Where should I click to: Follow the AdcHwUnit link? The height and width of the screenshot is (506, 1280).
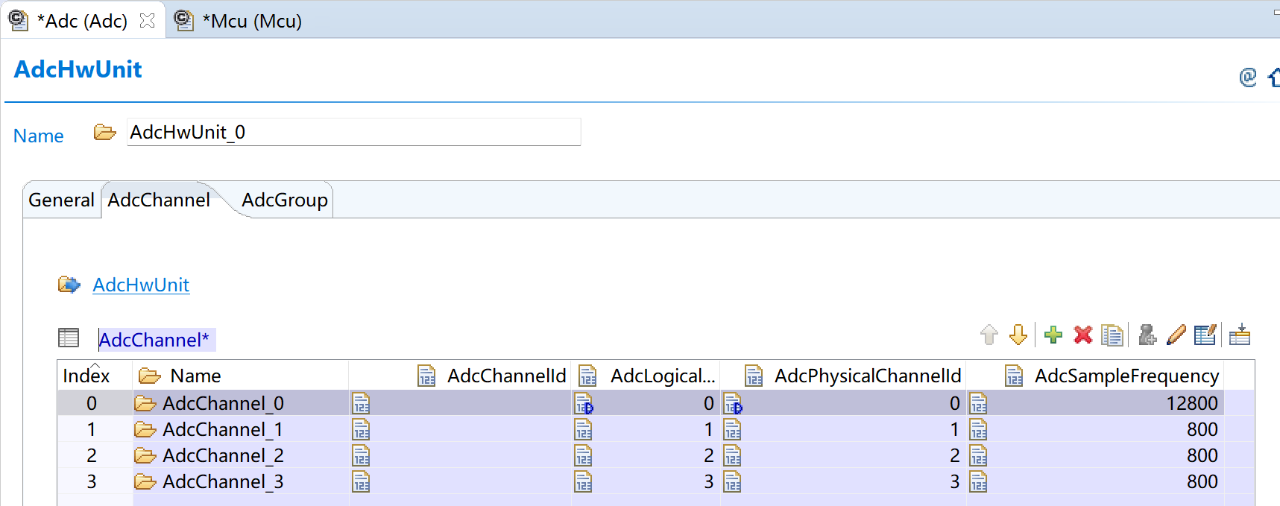[141, 285]
